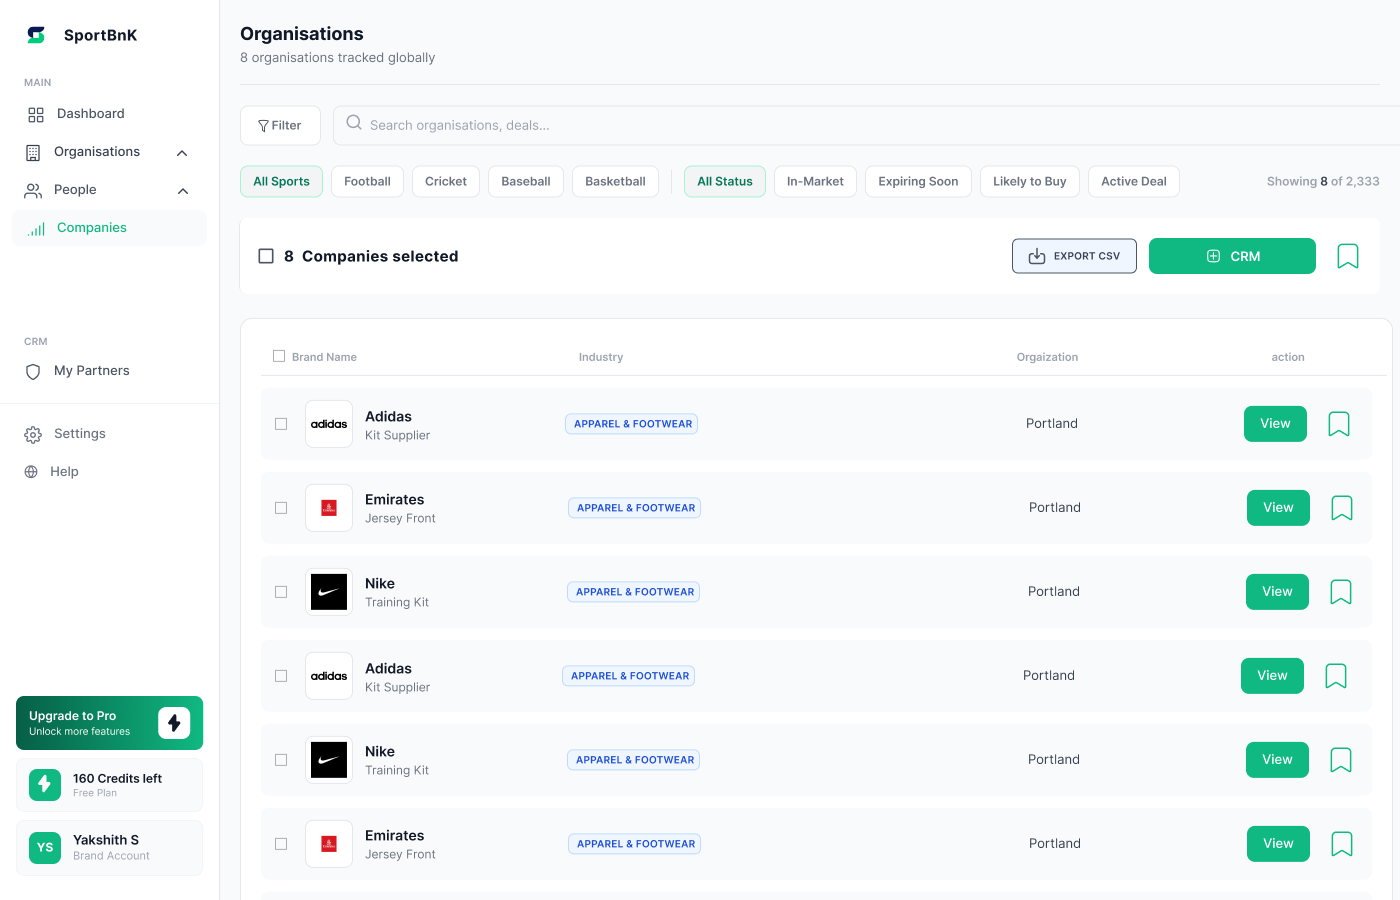Bookmark the second Nike Training Kit row
Image resolution: width=1400 pixels, height=900 pixels.
pyautogui.click(x=1341, y=760)
